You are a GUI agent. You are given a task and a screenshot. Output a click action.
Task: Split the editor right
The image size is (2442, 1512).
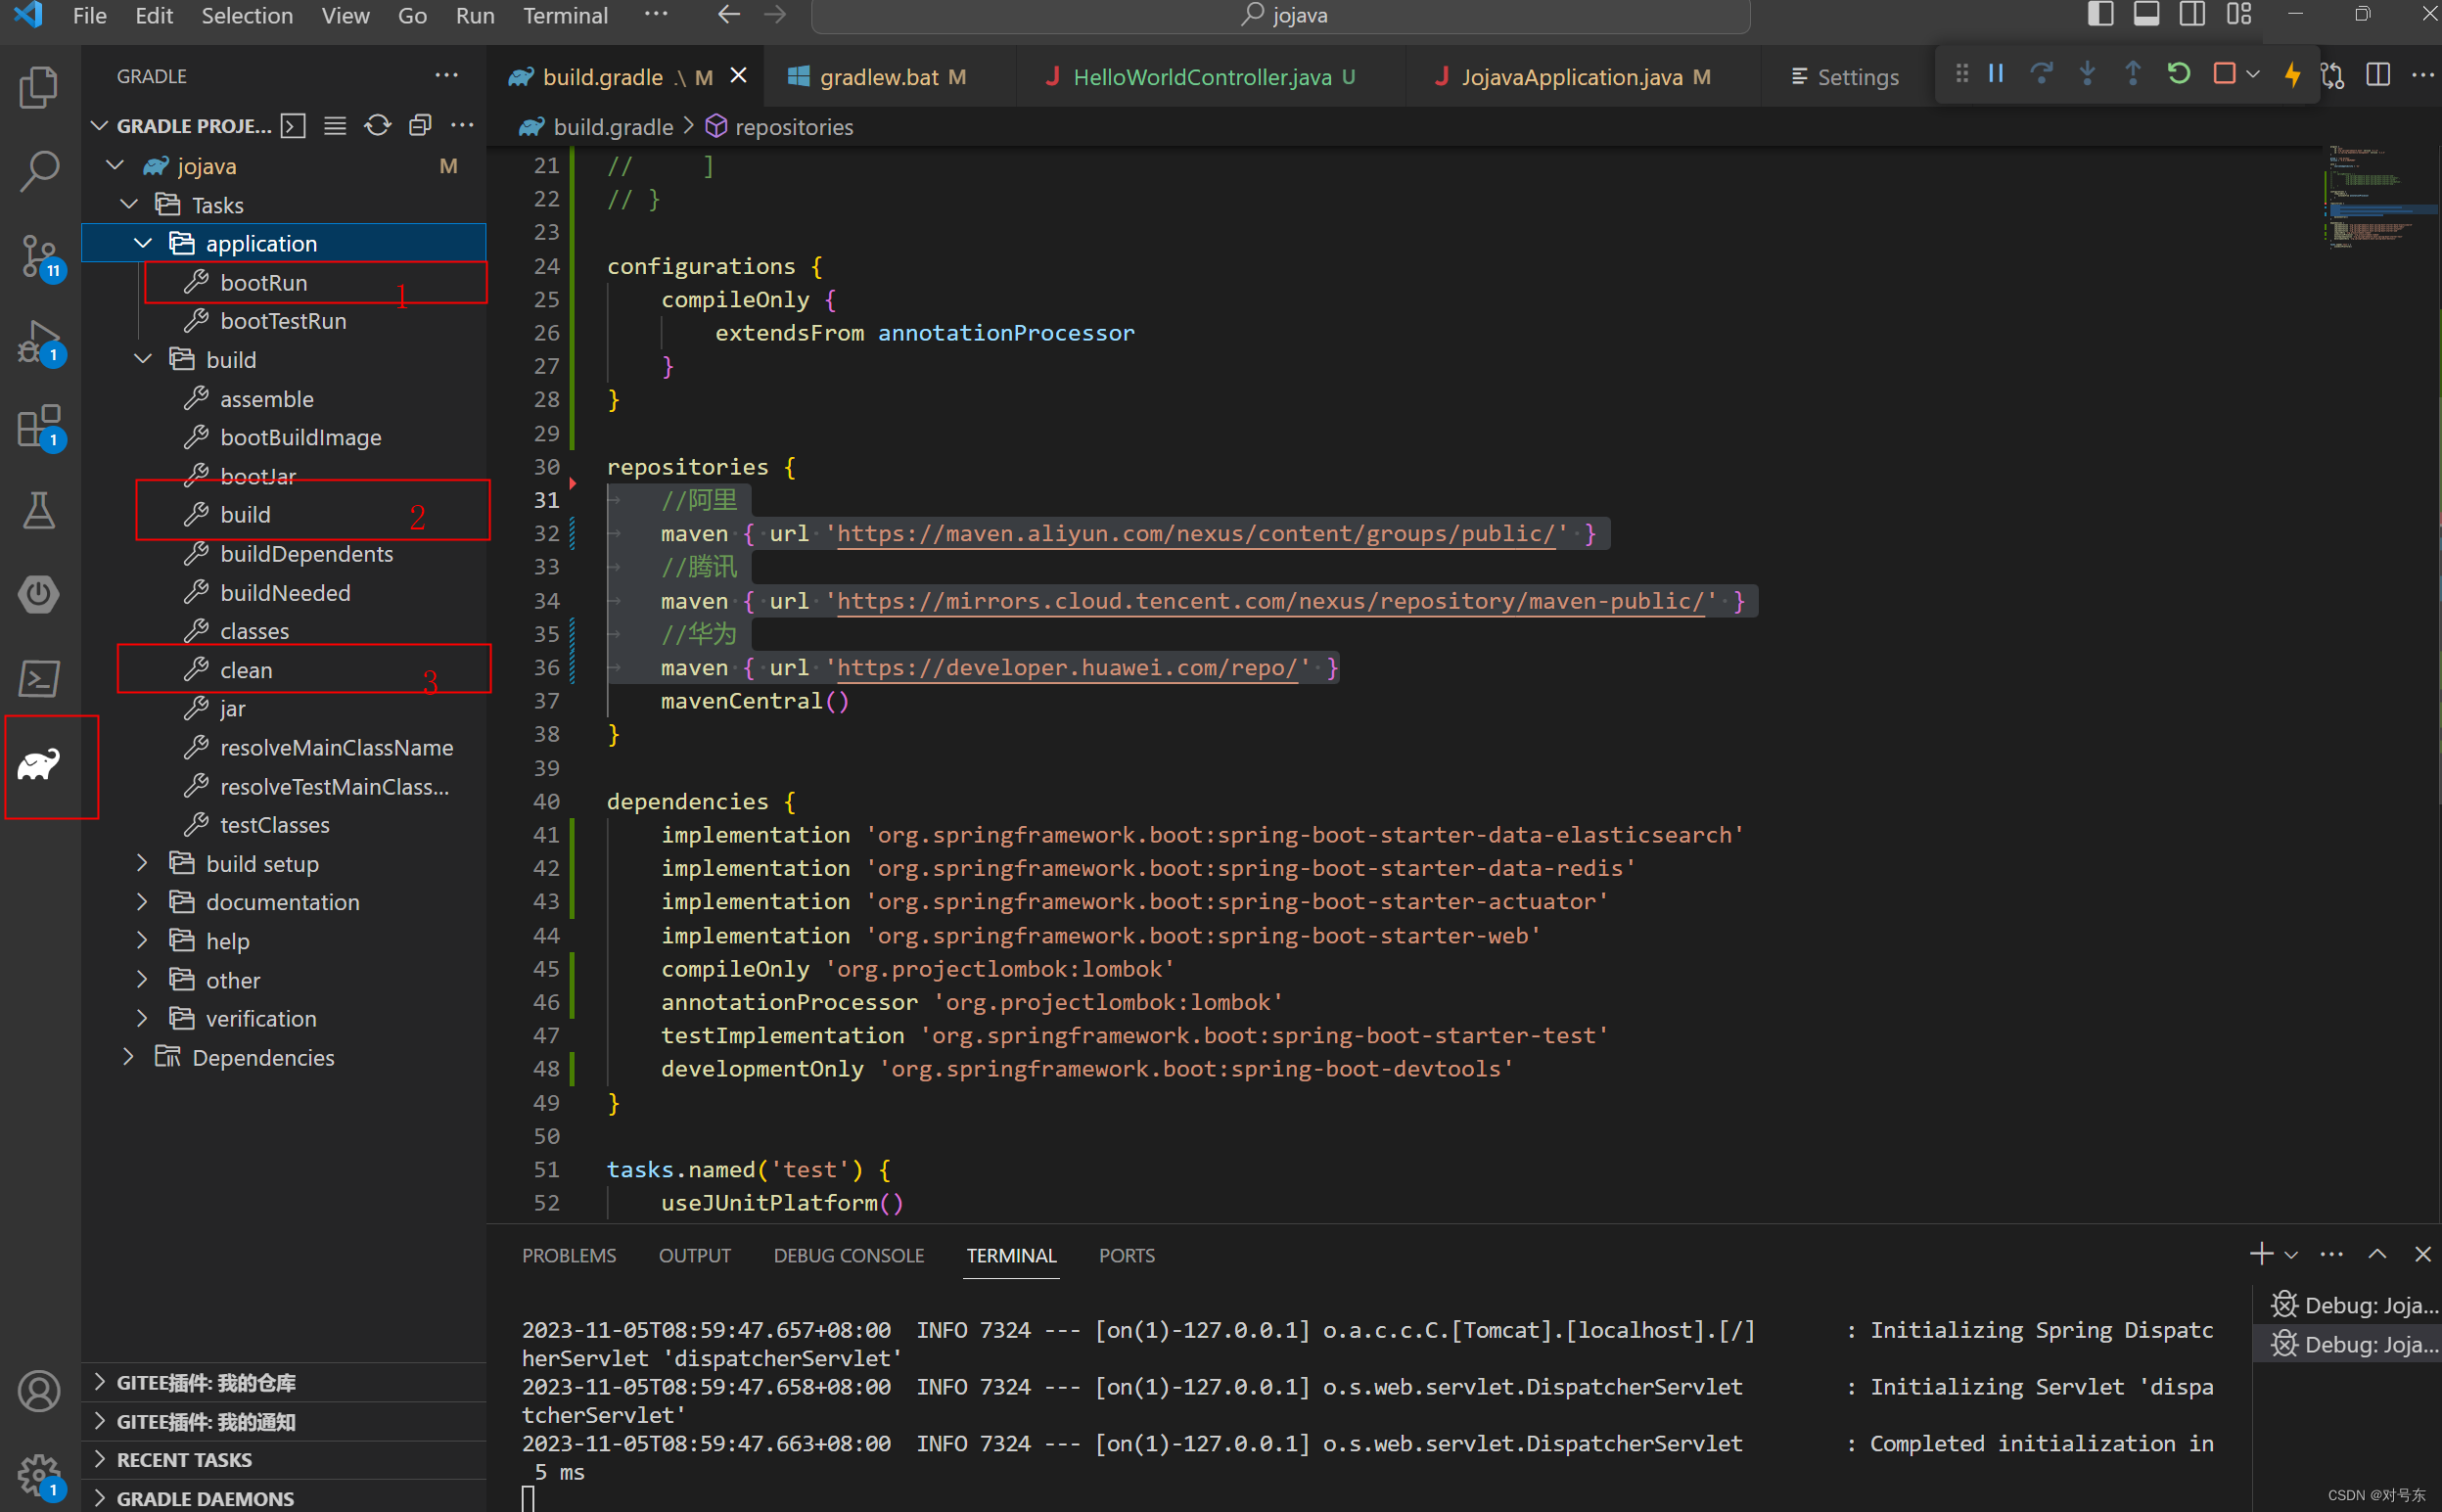coord(2378,75)
